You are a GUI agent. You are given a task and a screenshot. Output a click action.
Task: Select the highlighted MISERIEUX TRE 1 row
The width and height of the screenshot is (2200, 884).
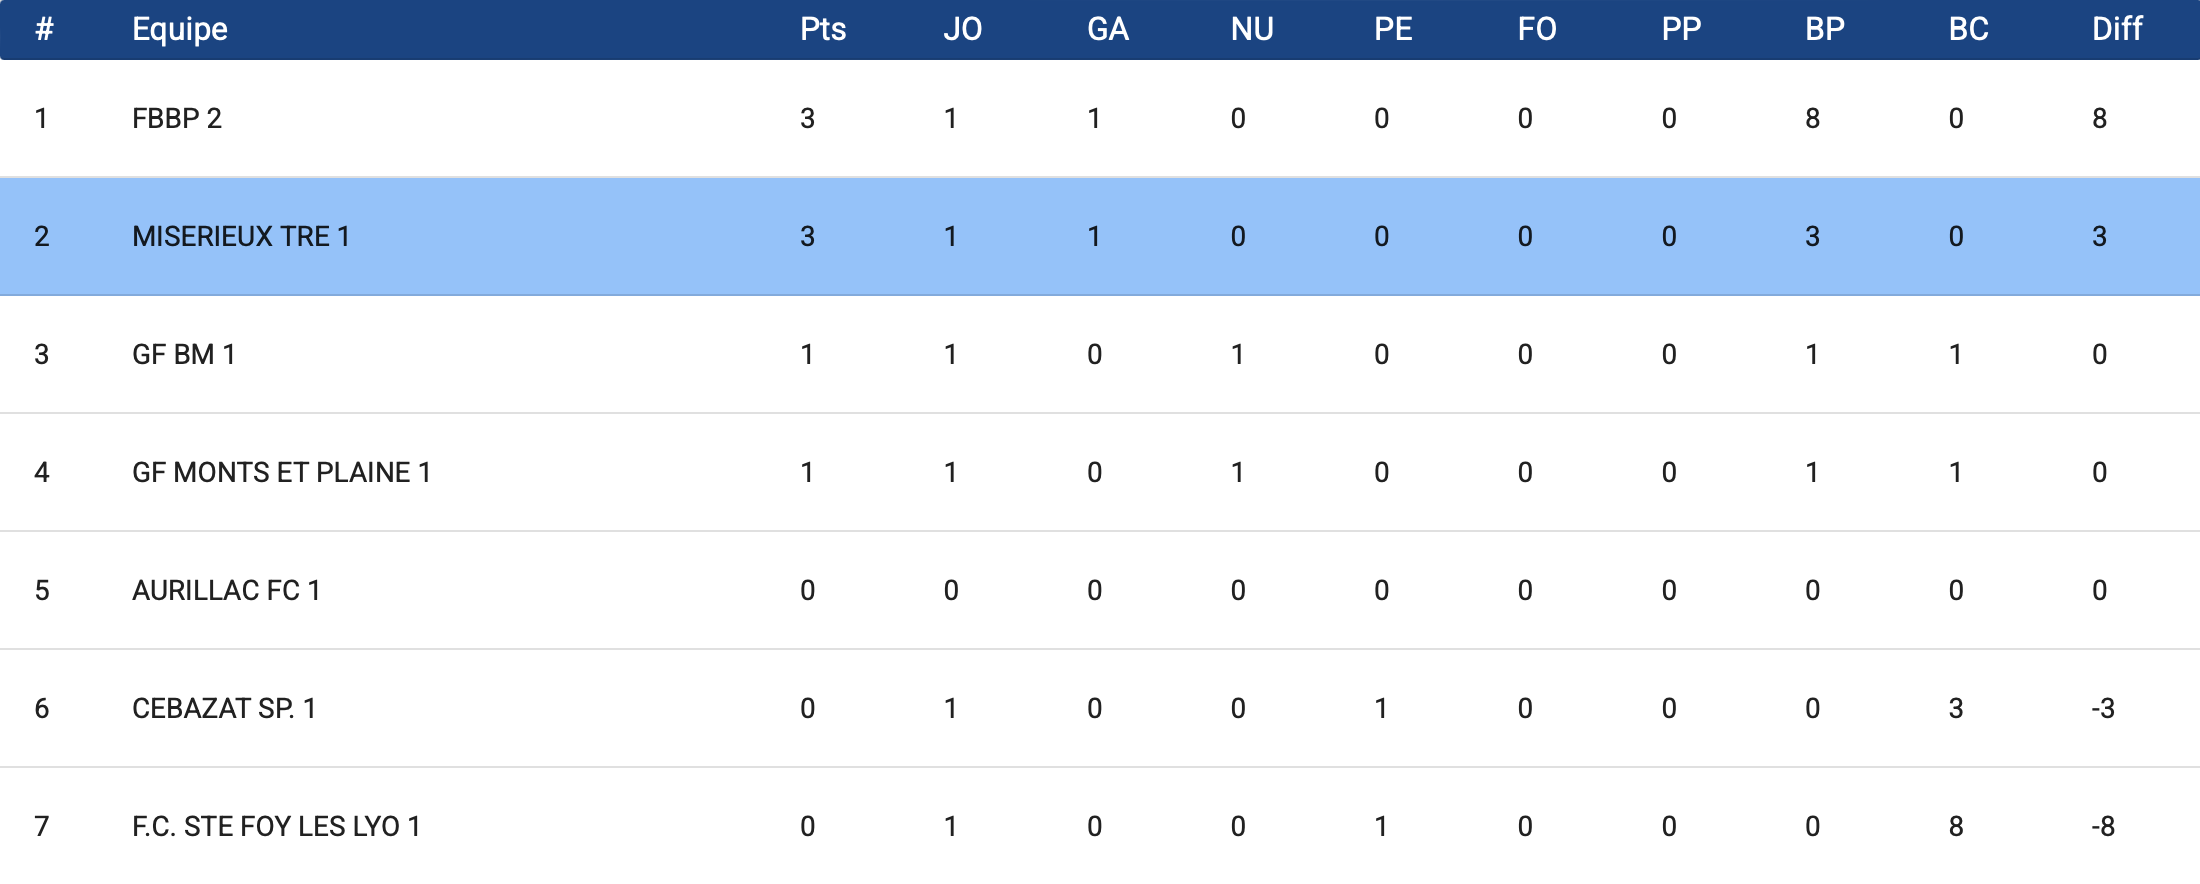pos(241,237)
